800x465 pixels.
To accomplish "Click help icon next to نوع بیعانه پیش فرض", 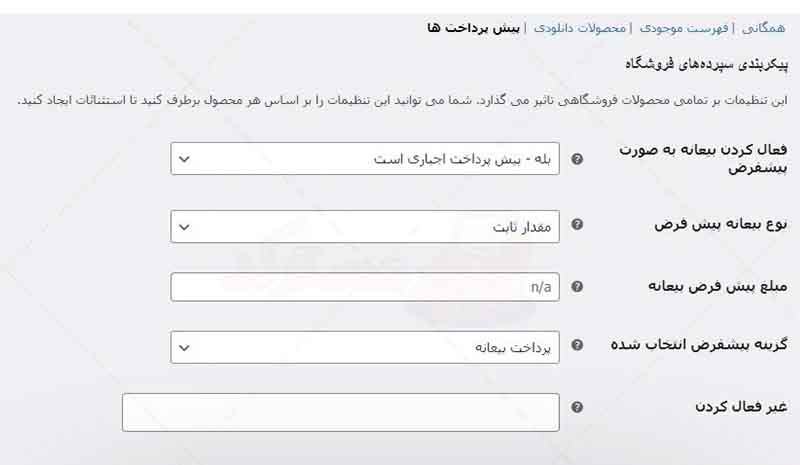I will 577,224.
